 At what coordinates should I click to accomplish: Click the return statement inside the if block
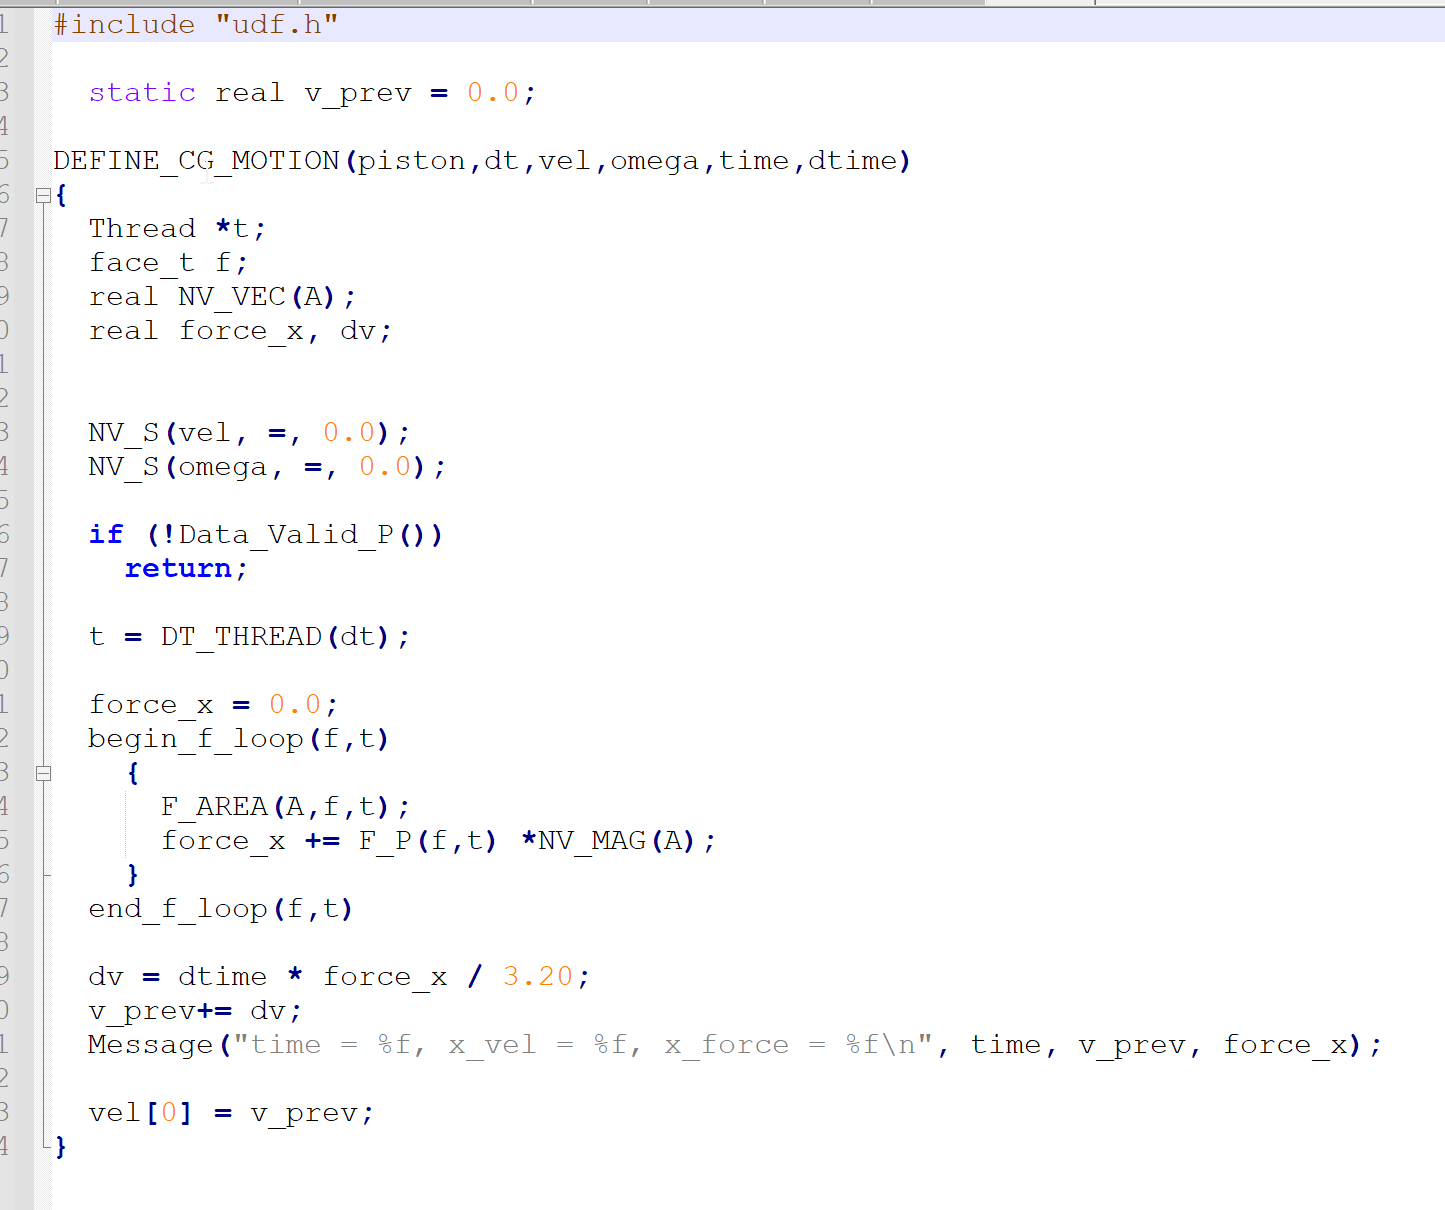178,568
